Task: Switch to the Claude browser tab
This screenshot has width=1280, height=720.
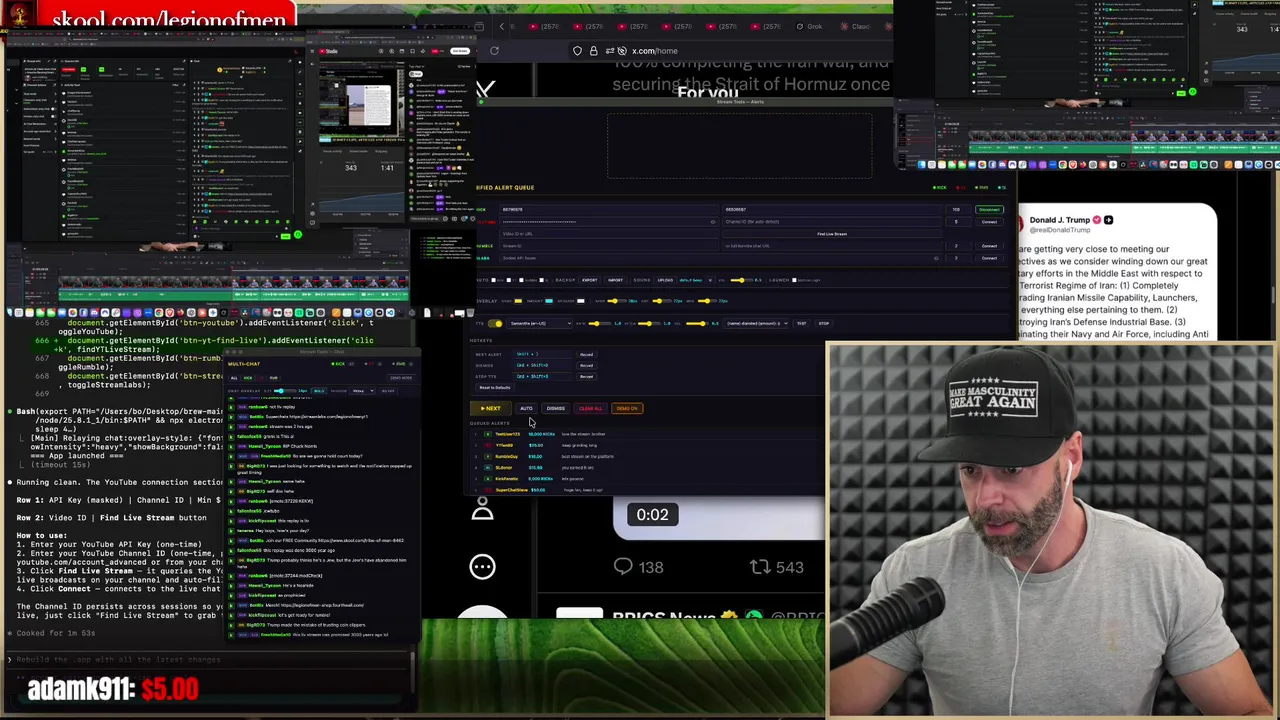Action: pyautogui.click(x=855, y=26)
